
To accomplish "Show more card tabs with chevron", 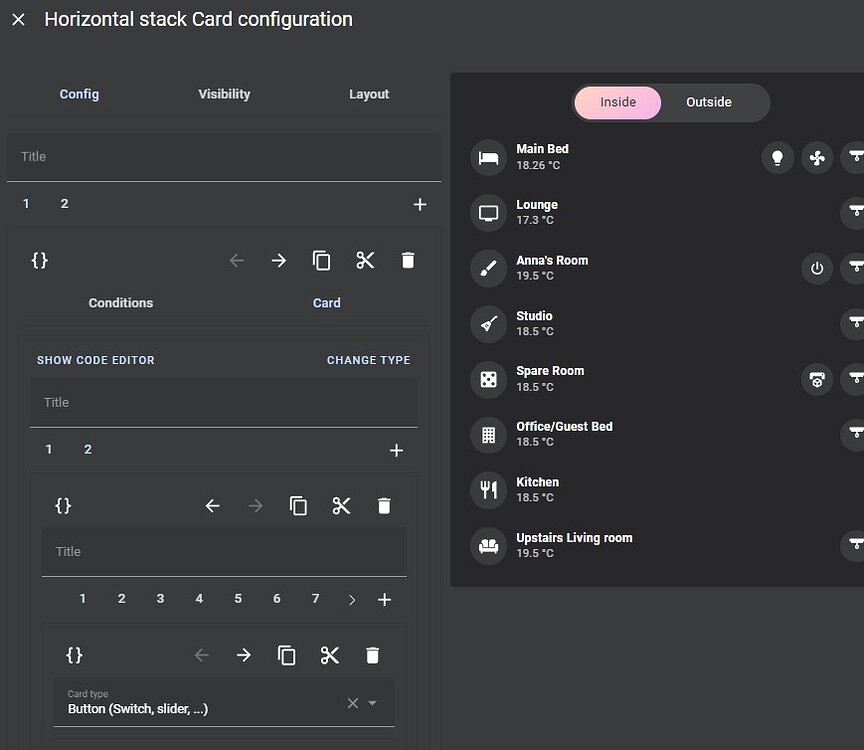I will 352,600.
